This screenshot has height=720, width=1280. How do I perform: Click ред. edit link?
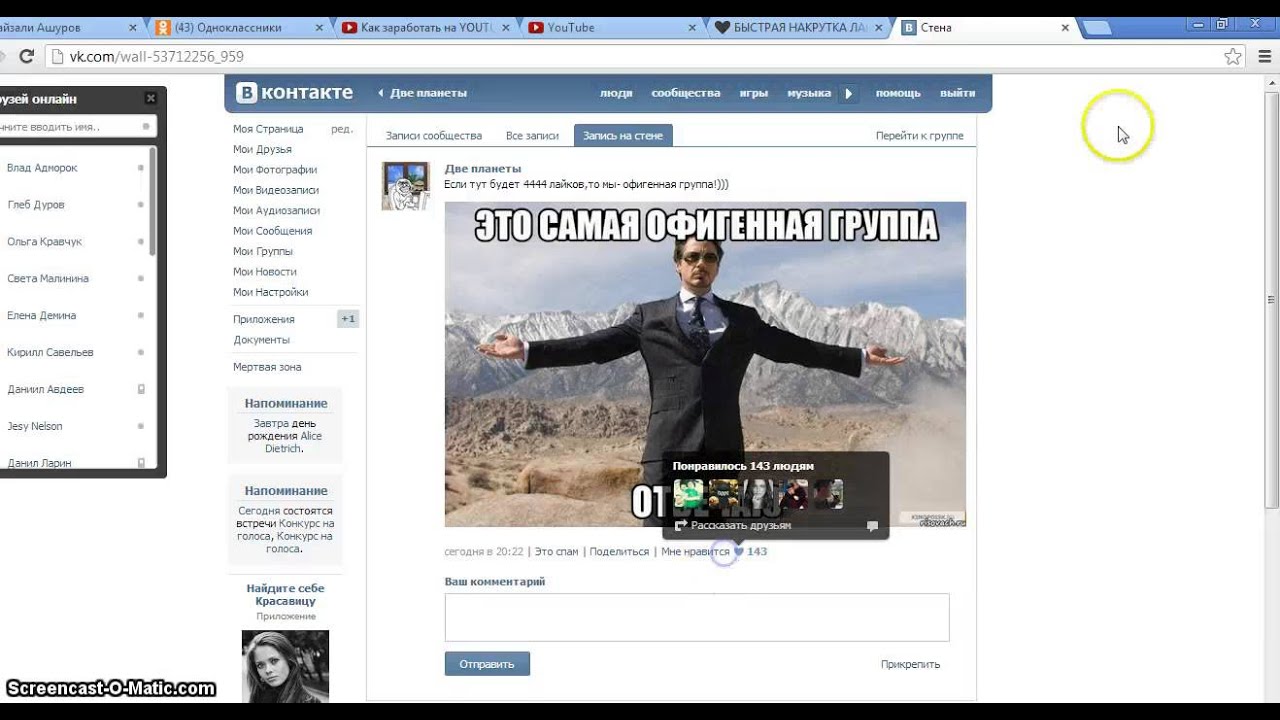(x=342, y=129)
